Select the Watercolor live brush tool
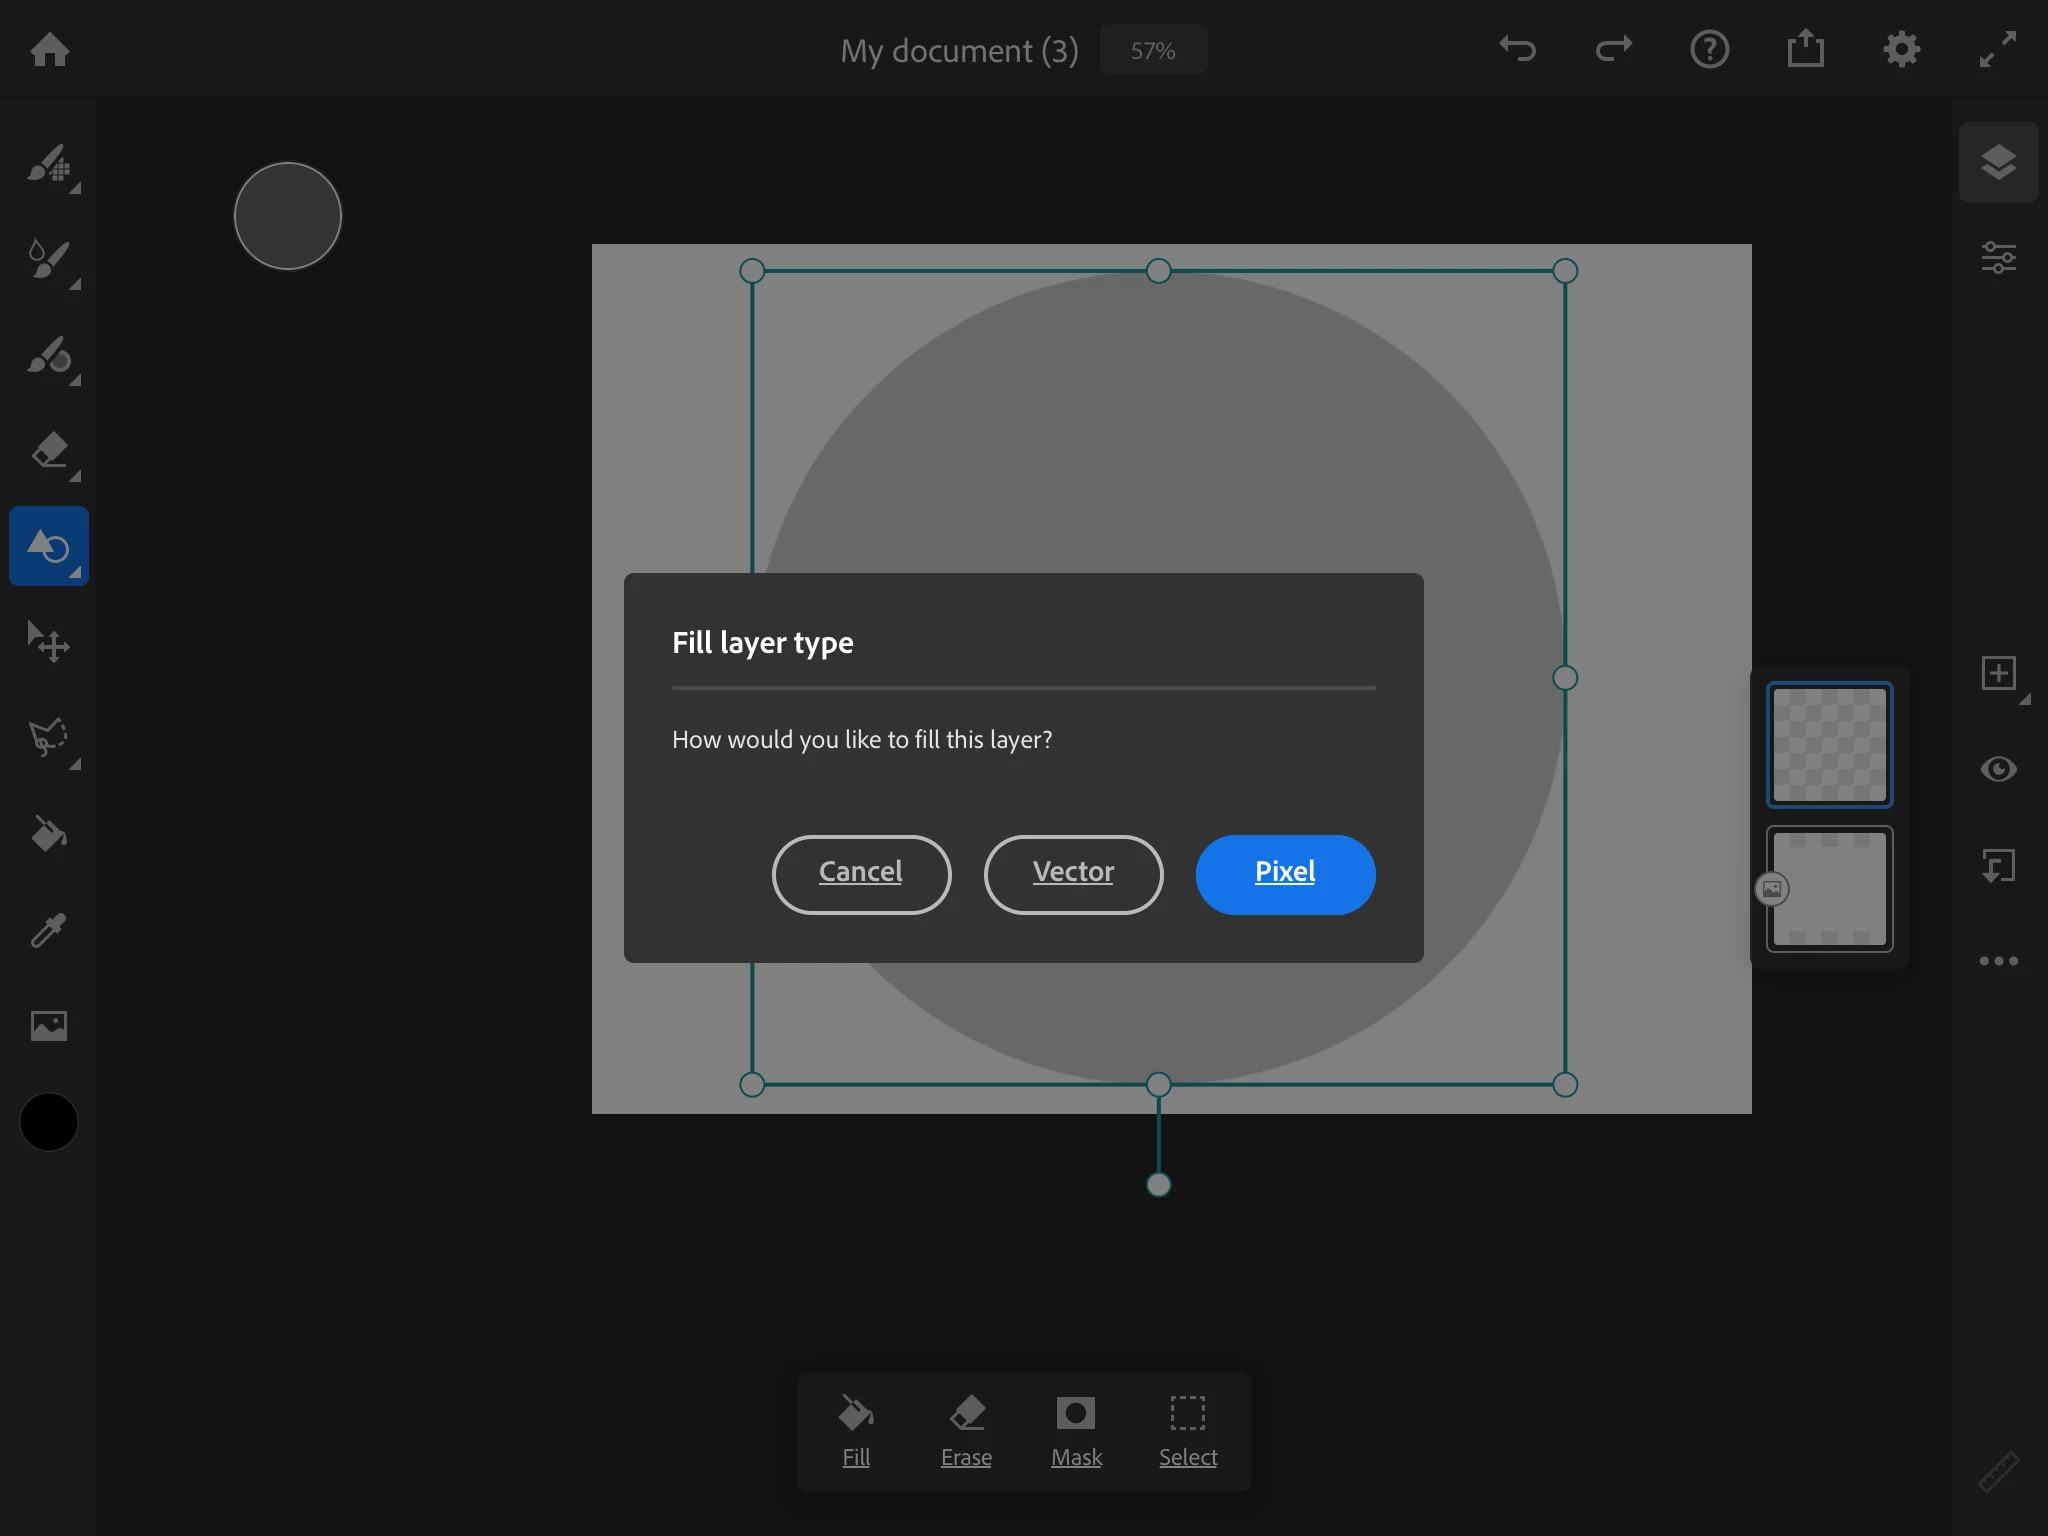The width and height of the screenshot is (2048, 1536). tap(48, 259)
